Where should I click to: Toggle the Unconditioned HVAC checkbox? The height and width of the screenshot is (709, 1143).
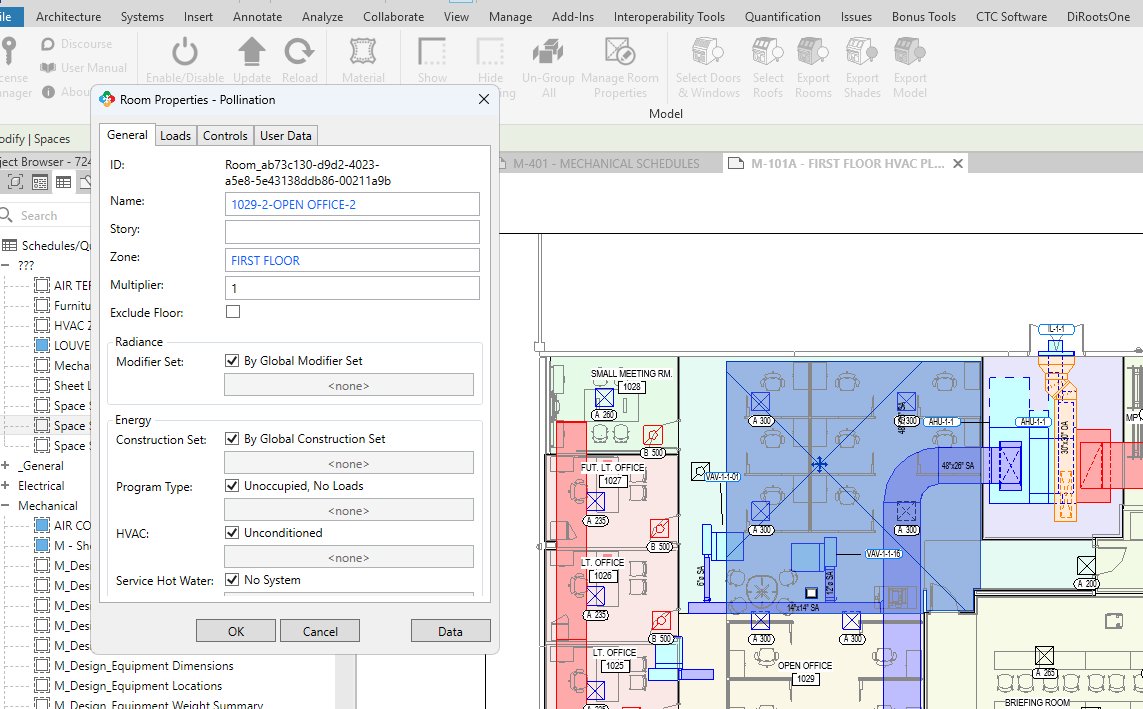click(233, 533)
